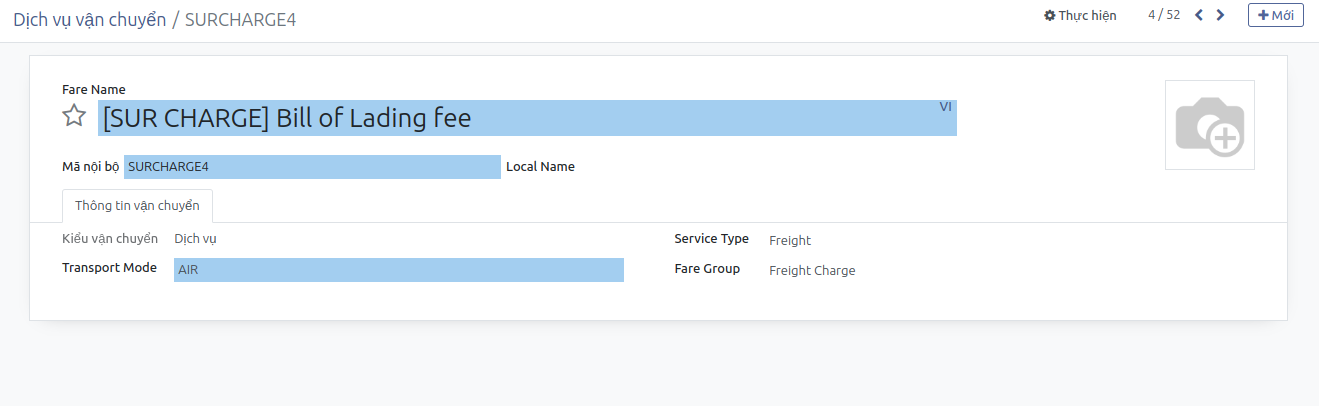
Task: Click the Fare Group label
Action: tap(707, 269)
